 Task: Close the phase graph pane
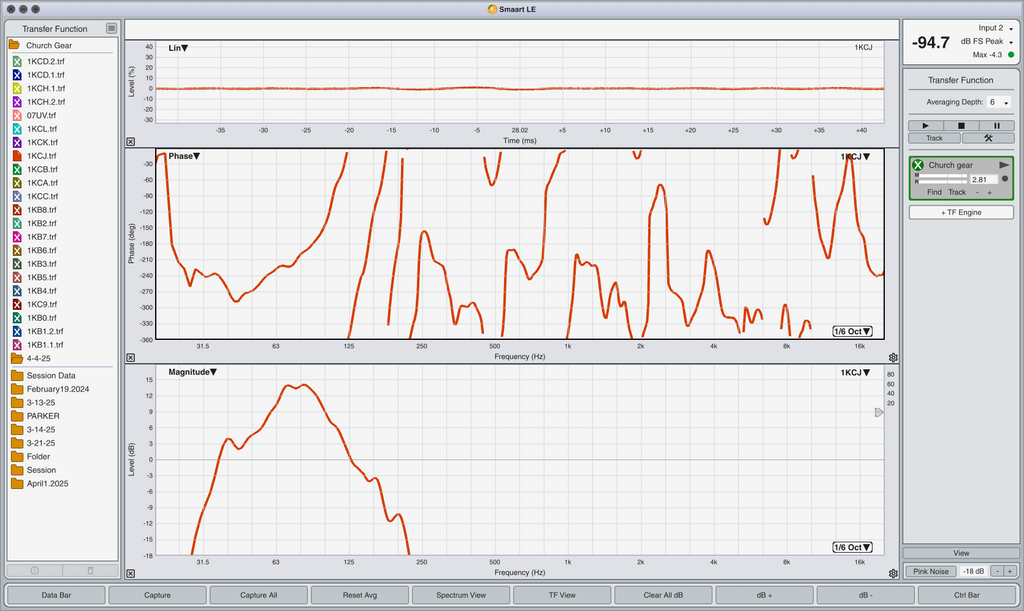[130, 357]
